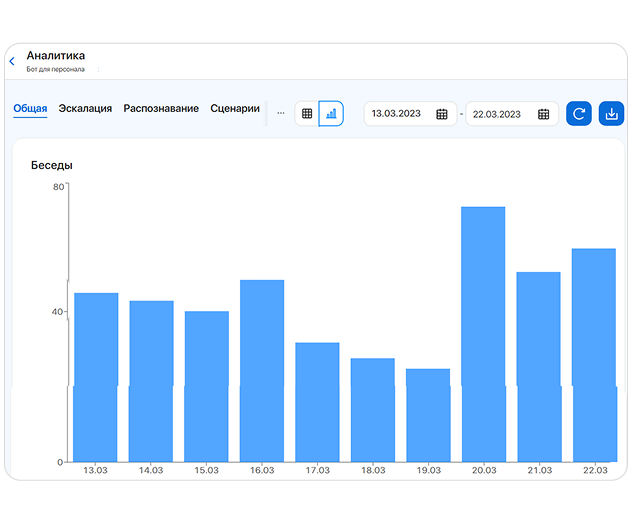Select the bar for 13.03
632x524 pixels.
pyautogui.click(x=96, y=377)
